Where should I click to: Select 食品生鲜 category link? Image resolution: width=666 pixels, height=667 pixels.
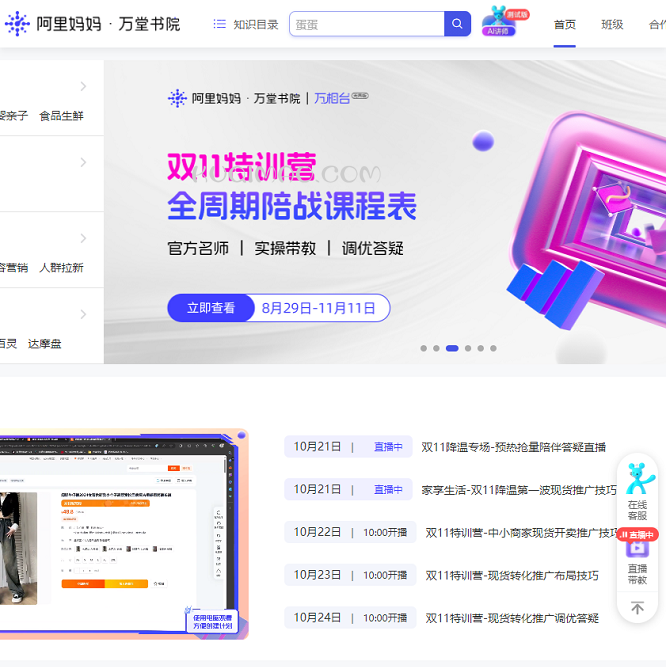coord(61,116)
